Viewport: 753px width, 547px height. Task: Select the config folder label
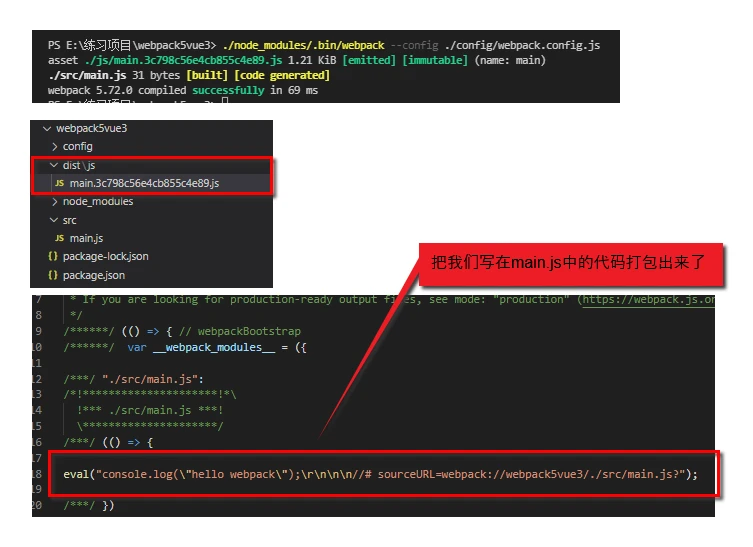coord(78,146)
